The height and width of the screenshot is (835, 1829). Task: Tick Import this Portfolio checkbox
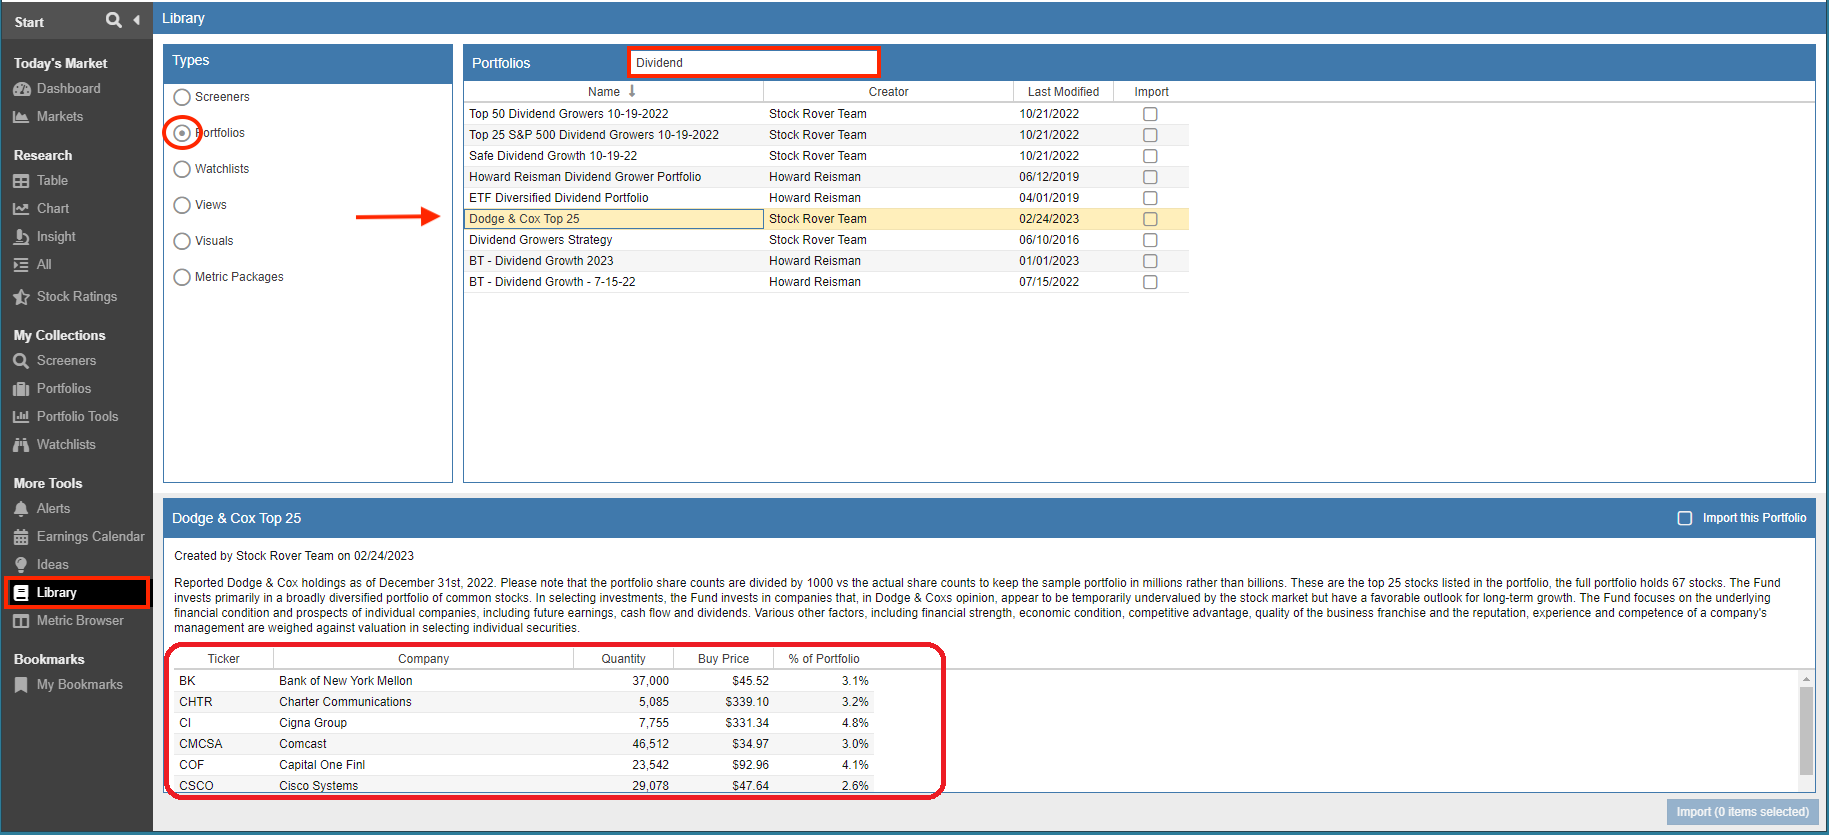(x=1685, y=518)
